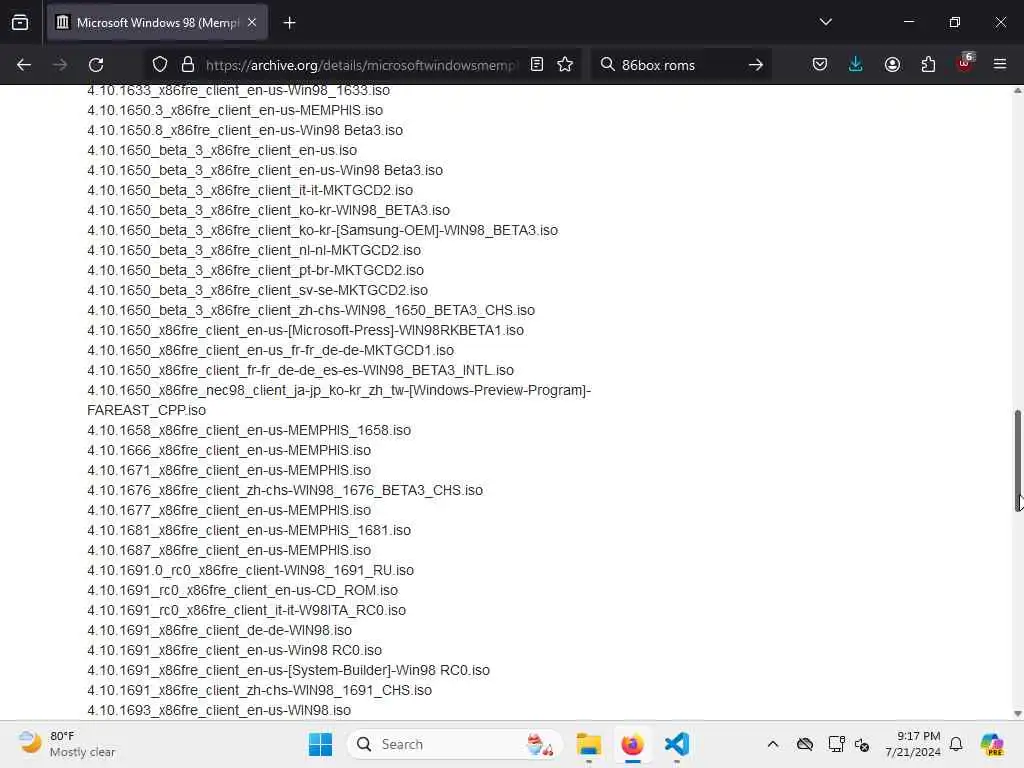Select 4.10.1693 en-us-WIN98.iso entry
The height and width of the screenshot is (768, 1024).
tap(219, 711)
